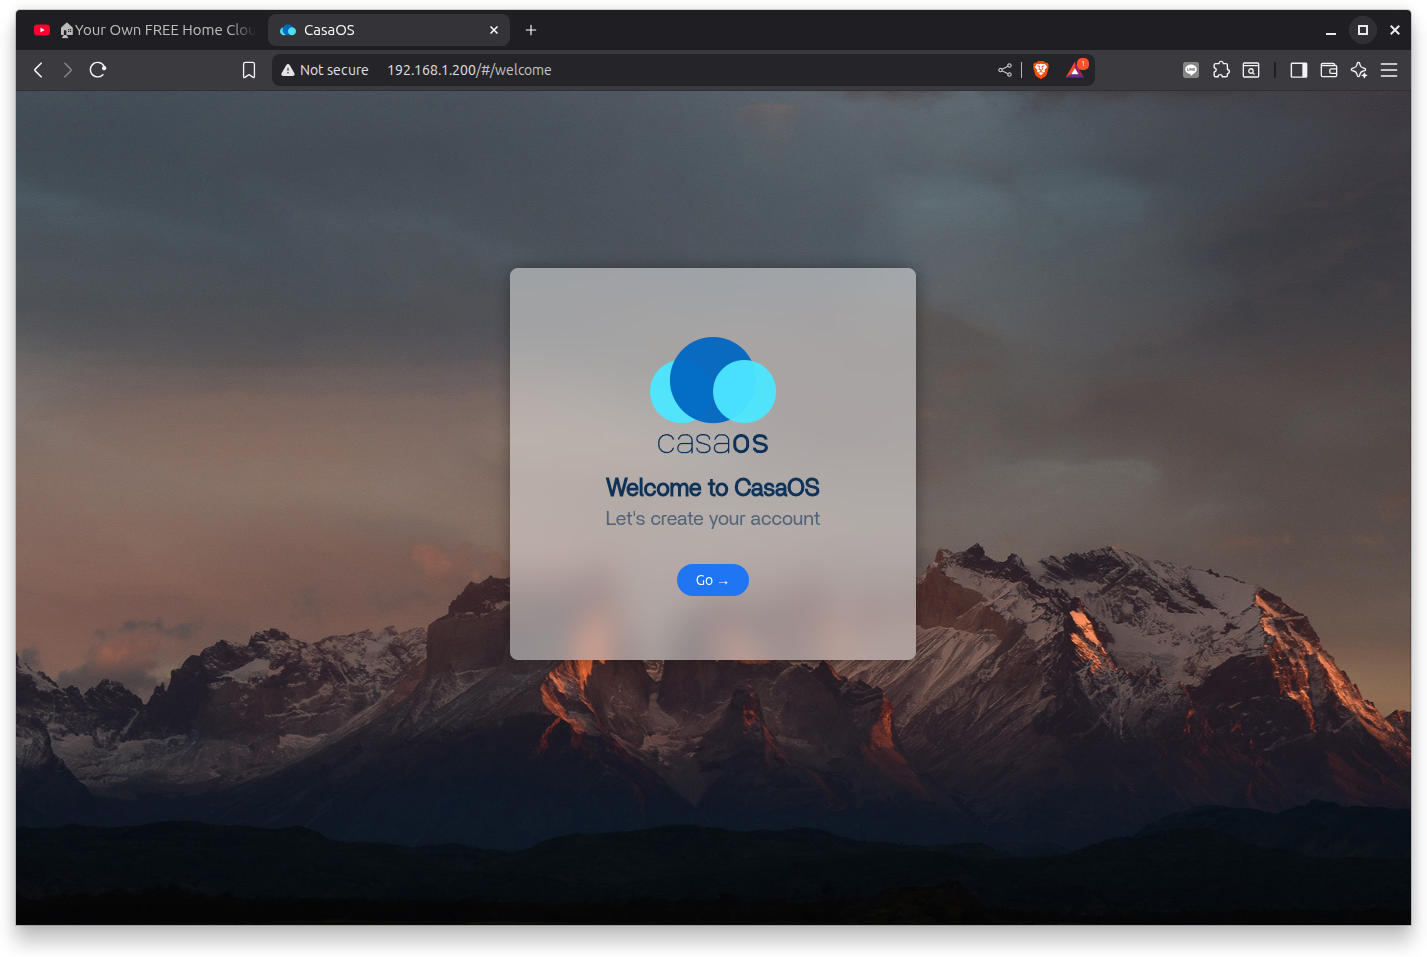Open the browser main hamburger menu
Image resolution: width=1427 pixels, height=957 pixels.
click(x=1389, y=70)
